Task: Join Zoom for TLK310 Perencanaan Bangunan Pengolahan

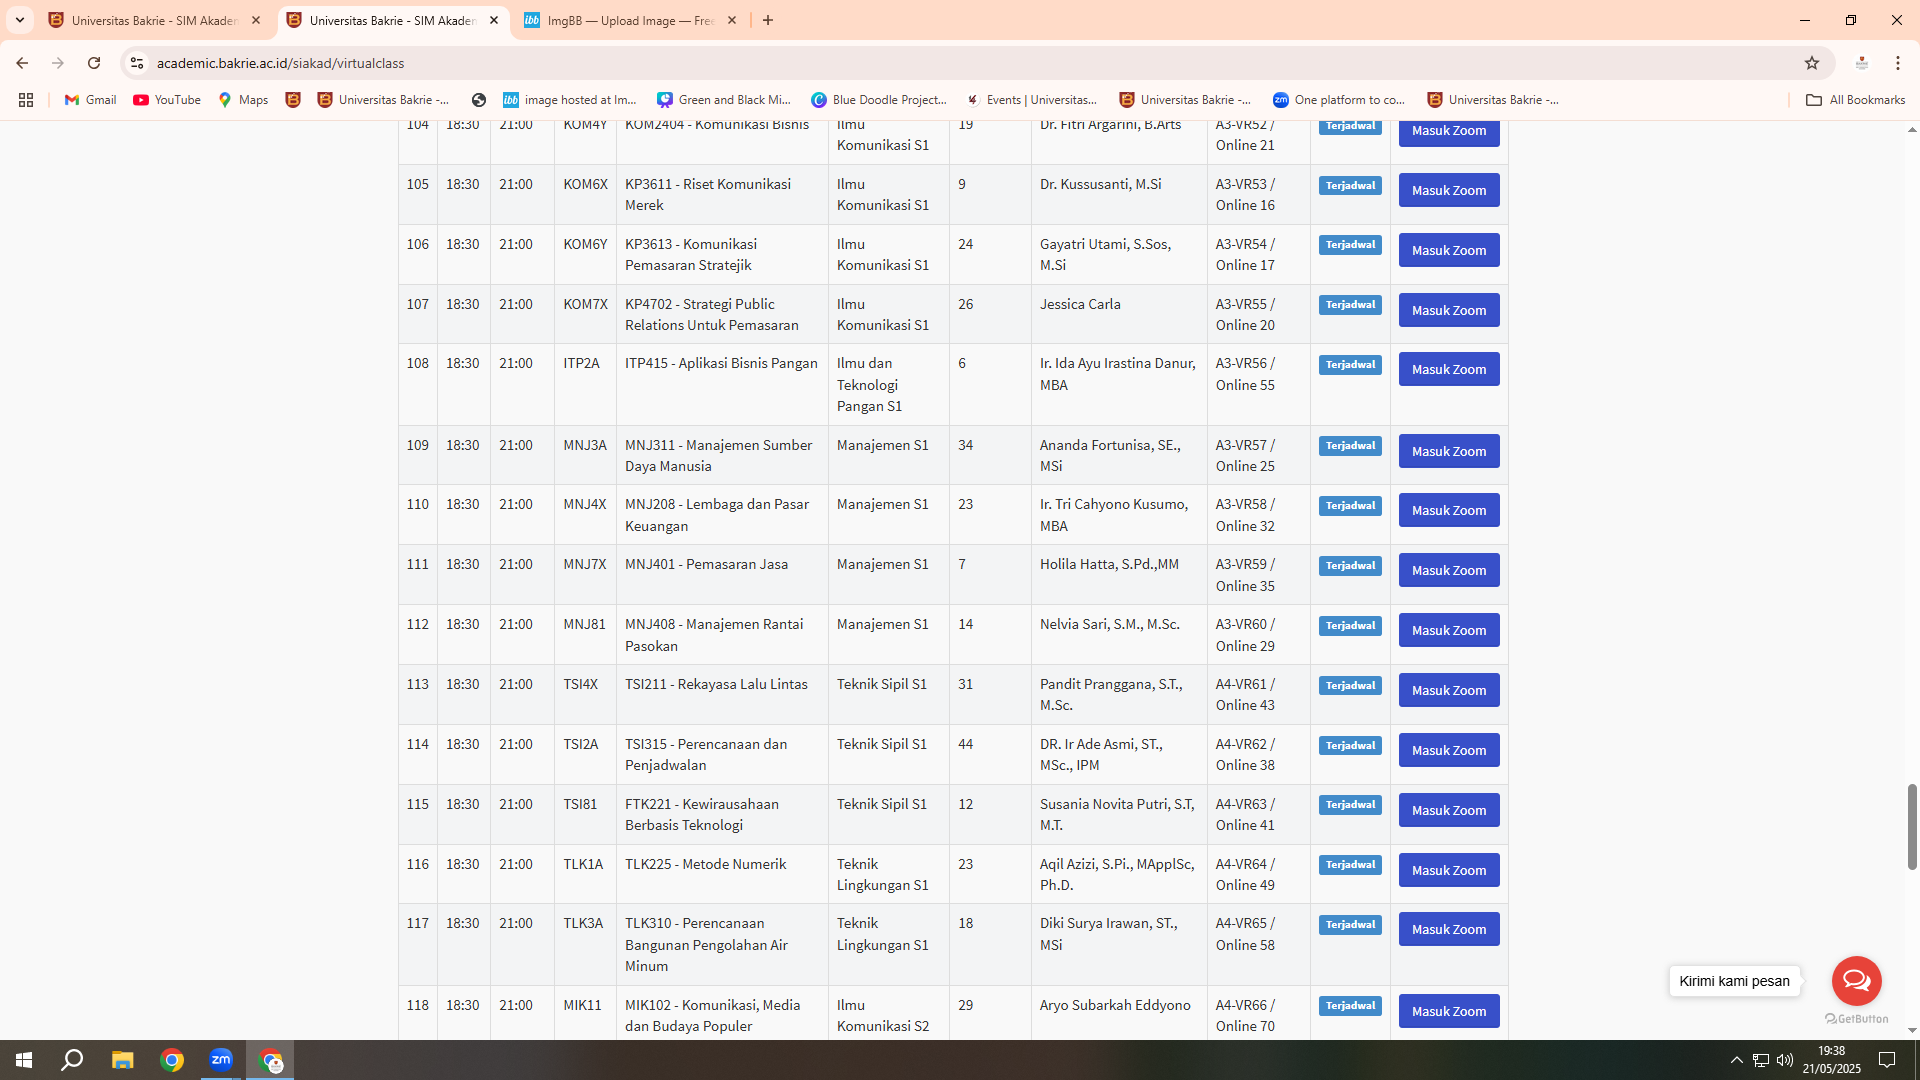Action: point(1449,929)
